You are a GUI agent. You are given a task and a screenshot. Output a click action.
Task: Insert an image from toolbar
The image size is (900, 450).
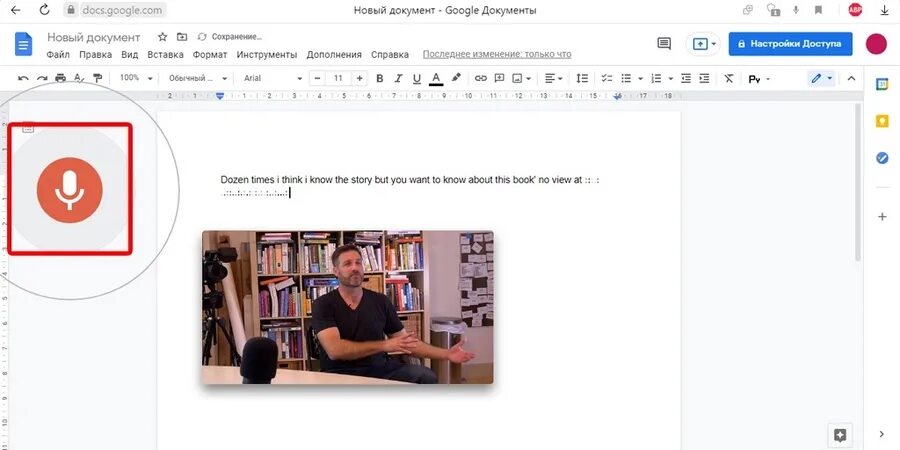click(x=517, y=78)
